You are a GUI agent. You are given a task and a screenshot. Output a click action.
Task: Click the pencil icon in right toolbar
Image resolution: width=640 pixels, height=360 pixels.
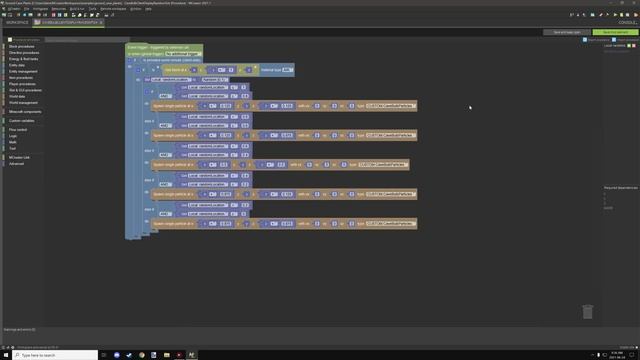(x=601, y=15)
